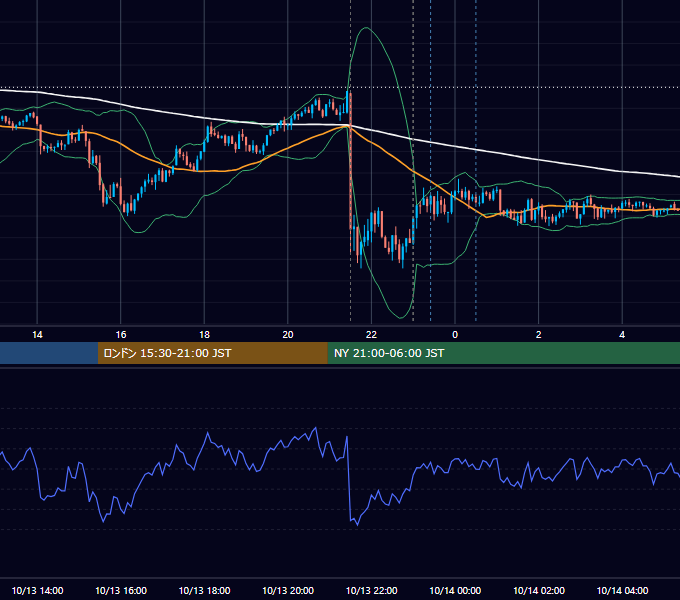This screenshot has height=600, width=680.
Task: Select the NY 21:00-06:00 JST session bar
Action: pos(503,353)
